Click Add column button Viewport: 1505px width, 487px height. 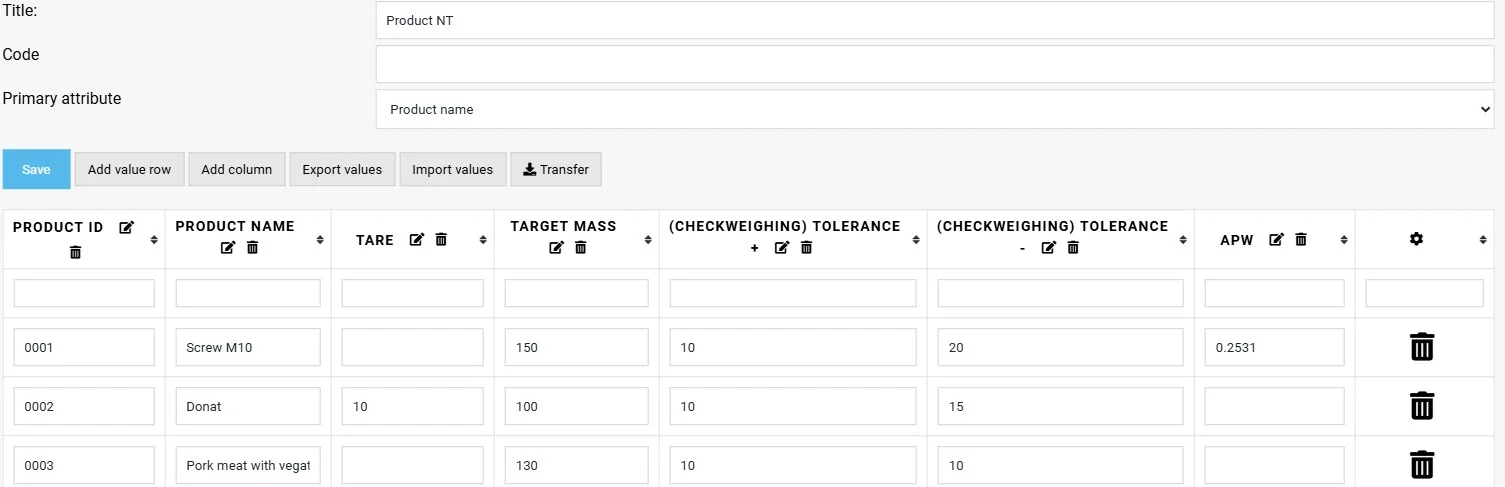tap(237, 169)
